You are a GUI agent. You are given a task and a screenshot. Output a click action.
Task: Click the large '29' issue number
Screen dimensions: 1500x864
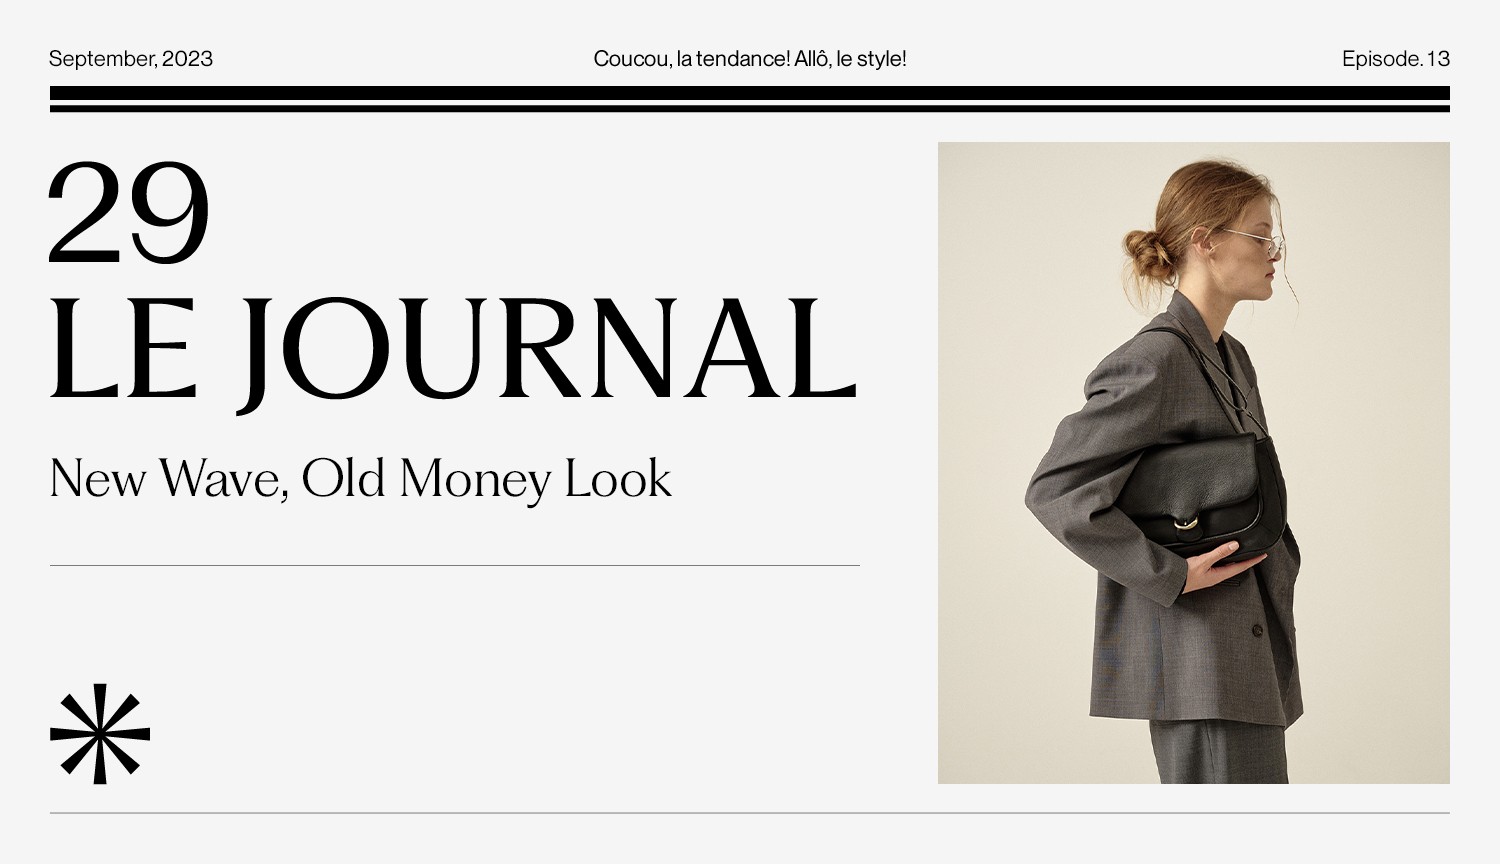point(129,213)
